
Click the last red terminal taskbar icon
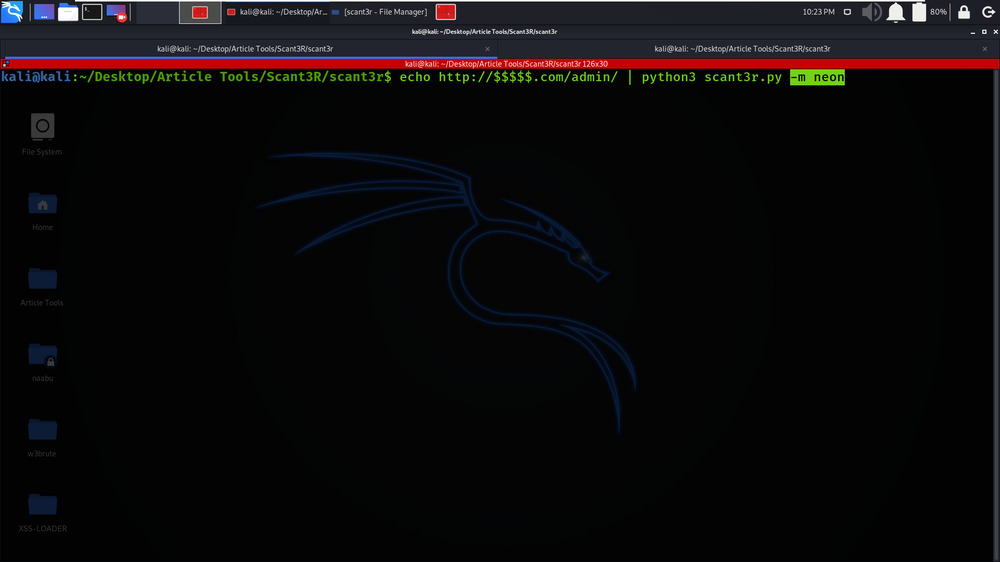tap(446, 12)
